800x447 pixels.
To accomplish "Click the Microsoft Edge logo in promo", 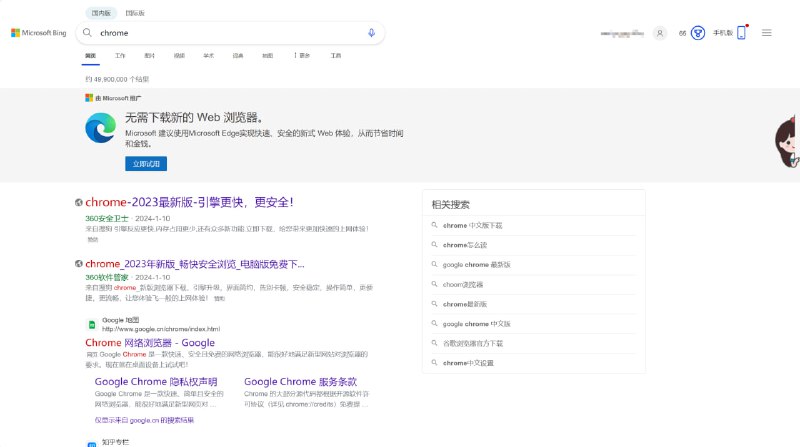I will point(101,128).
